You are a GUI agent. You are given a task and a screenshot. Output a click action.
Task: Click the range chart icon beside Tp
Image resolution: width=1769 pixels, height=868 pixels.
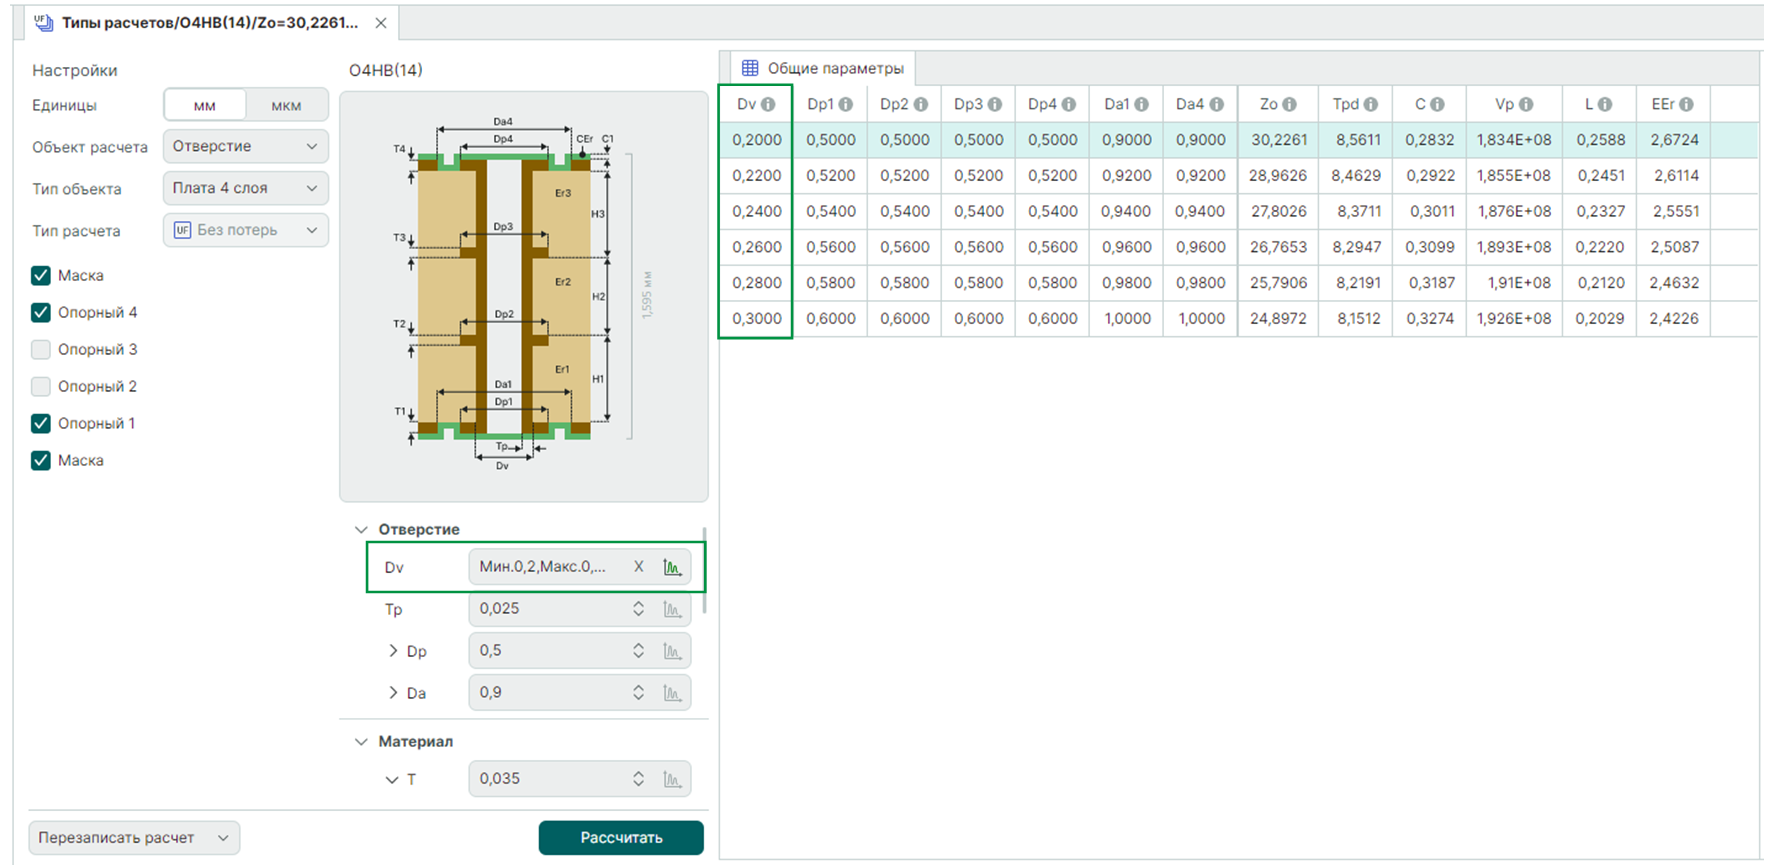click(x=673, y=609)
